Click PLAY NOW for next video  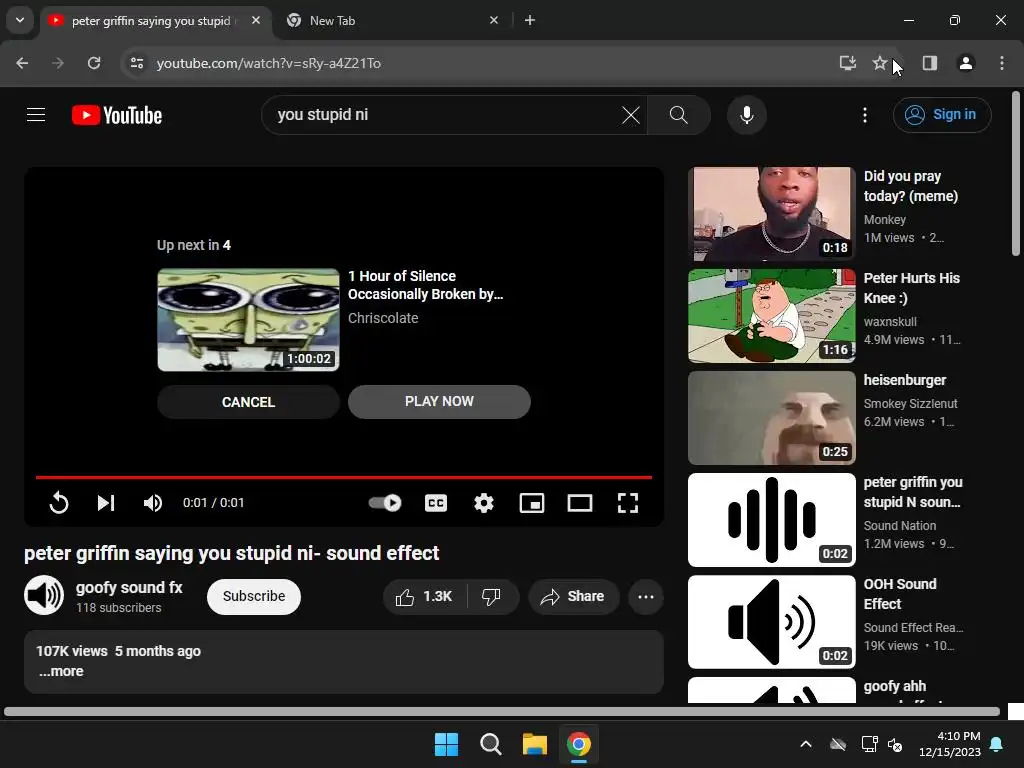click(x=439, y=402)
